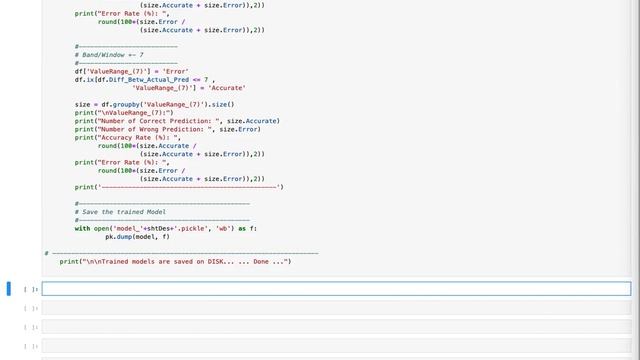The width and height of the screenshot is (640, 360).
Task: Click the size = df.groupby('ValueRange_(7)').size() line
Action: click(154, 104)
